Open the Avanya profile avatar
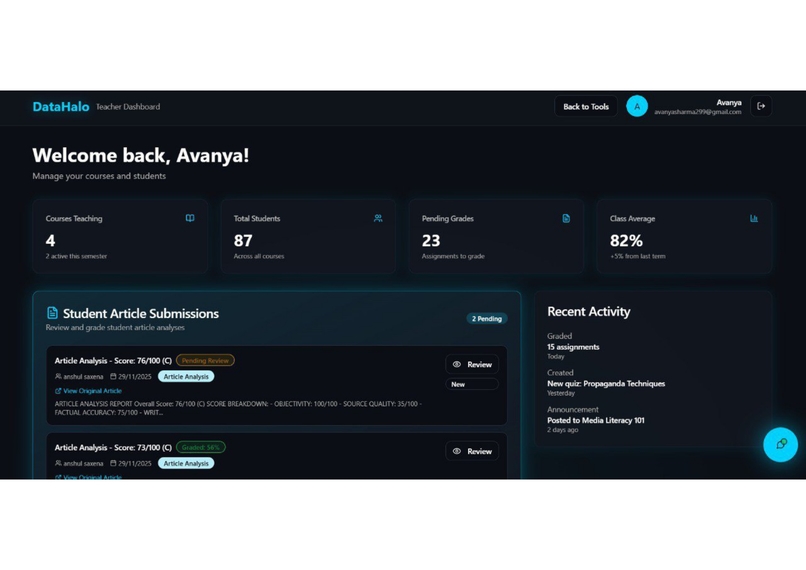The height and width of the screenshot is (570, 806). (x=636, y=106)
